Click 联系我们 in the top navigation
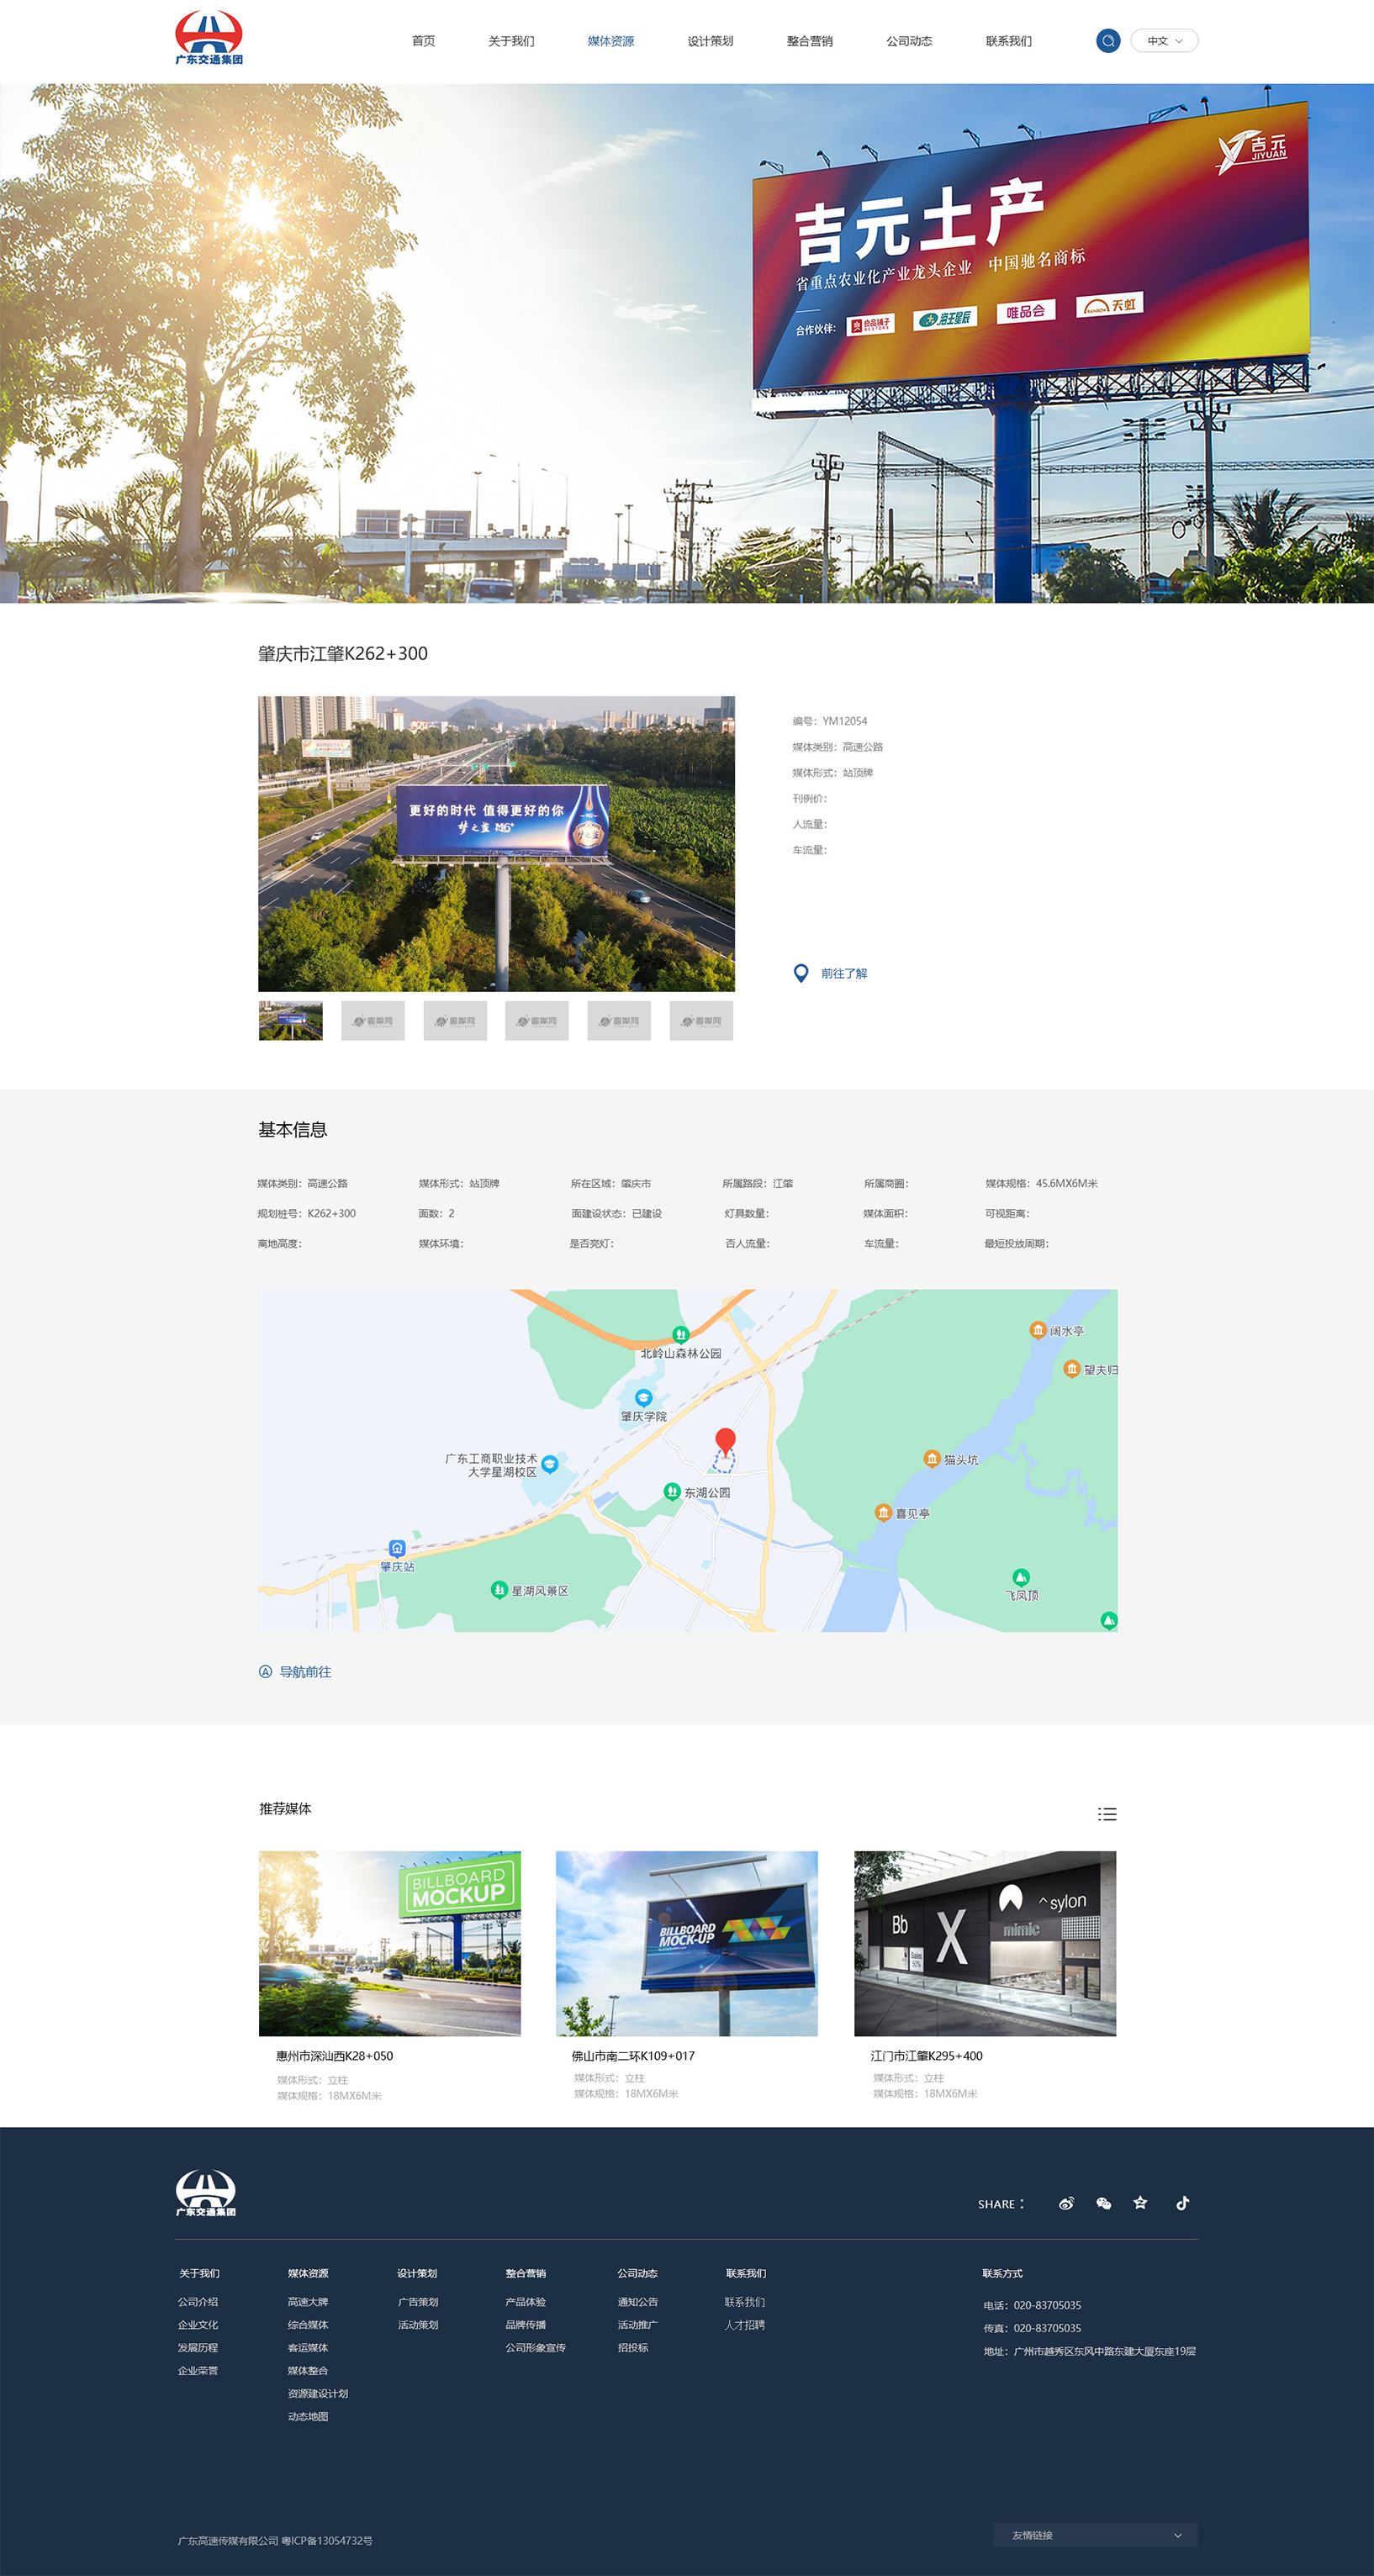 coord(1008,41)
